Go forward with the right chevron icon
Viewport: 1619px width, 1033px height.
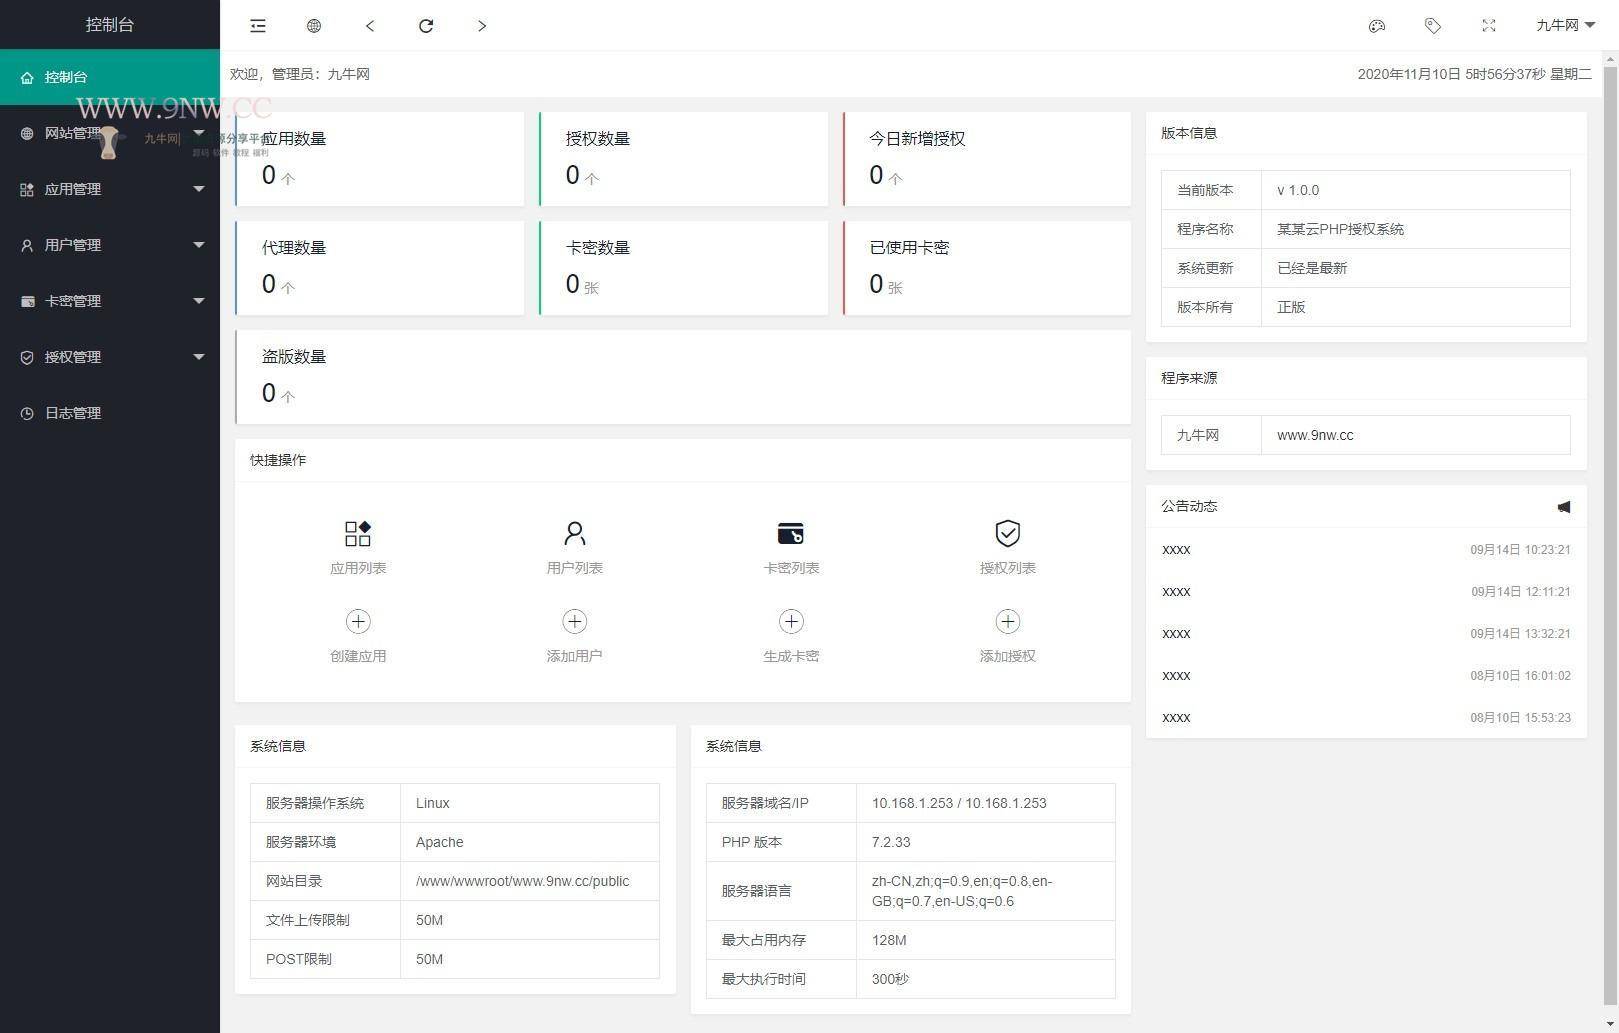(482, 26)
